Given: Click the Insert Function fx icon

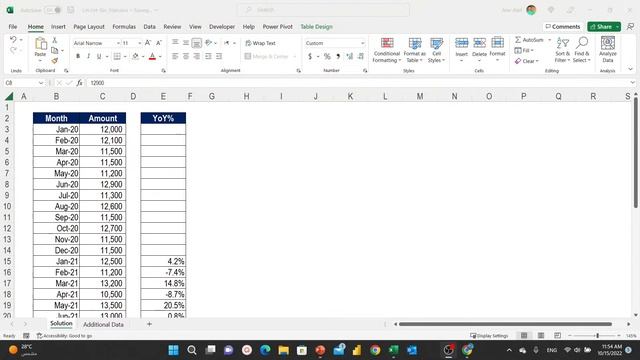Looking at the screenshot, I should 79,83.
